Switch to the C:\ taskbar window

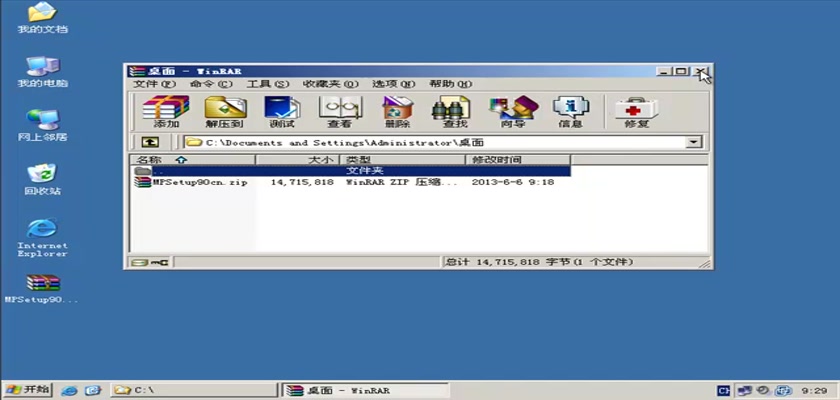(194, 390)
